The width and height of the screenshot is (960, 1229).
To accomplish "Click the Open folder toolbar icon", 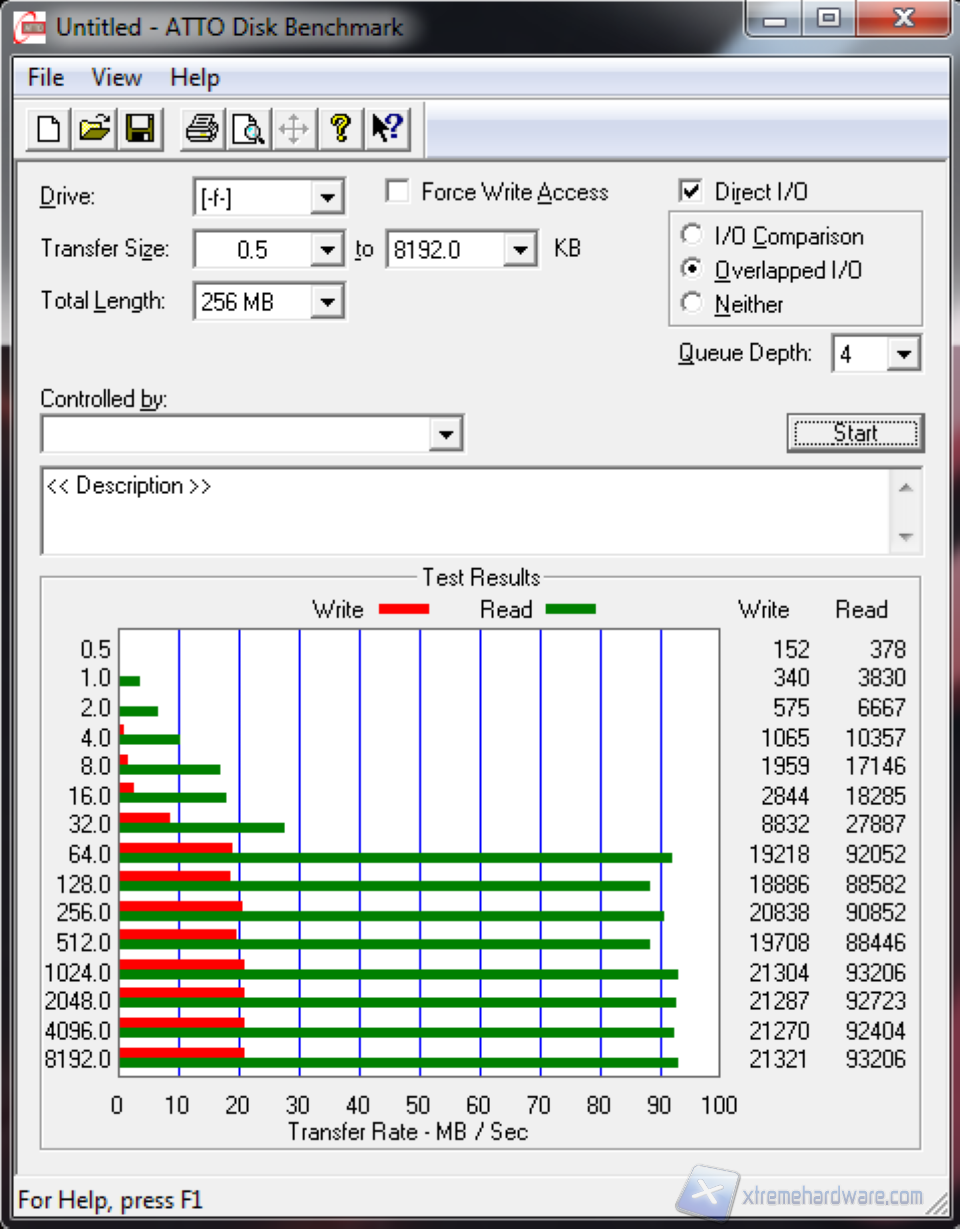I will [x=94, y=129].
